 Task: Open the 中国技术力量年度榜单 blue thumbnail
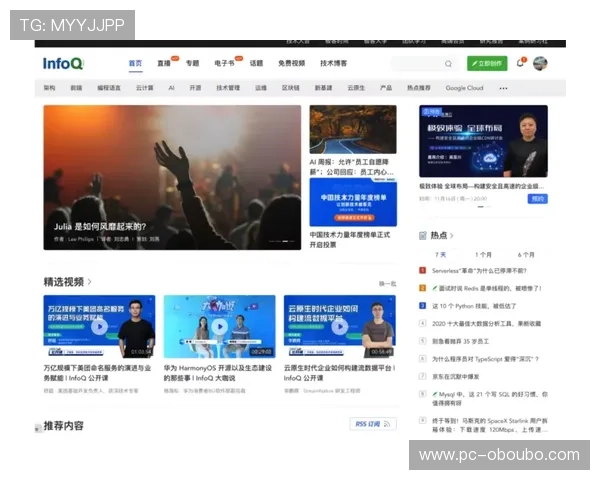pyautogui.click(x=353, y=202)
